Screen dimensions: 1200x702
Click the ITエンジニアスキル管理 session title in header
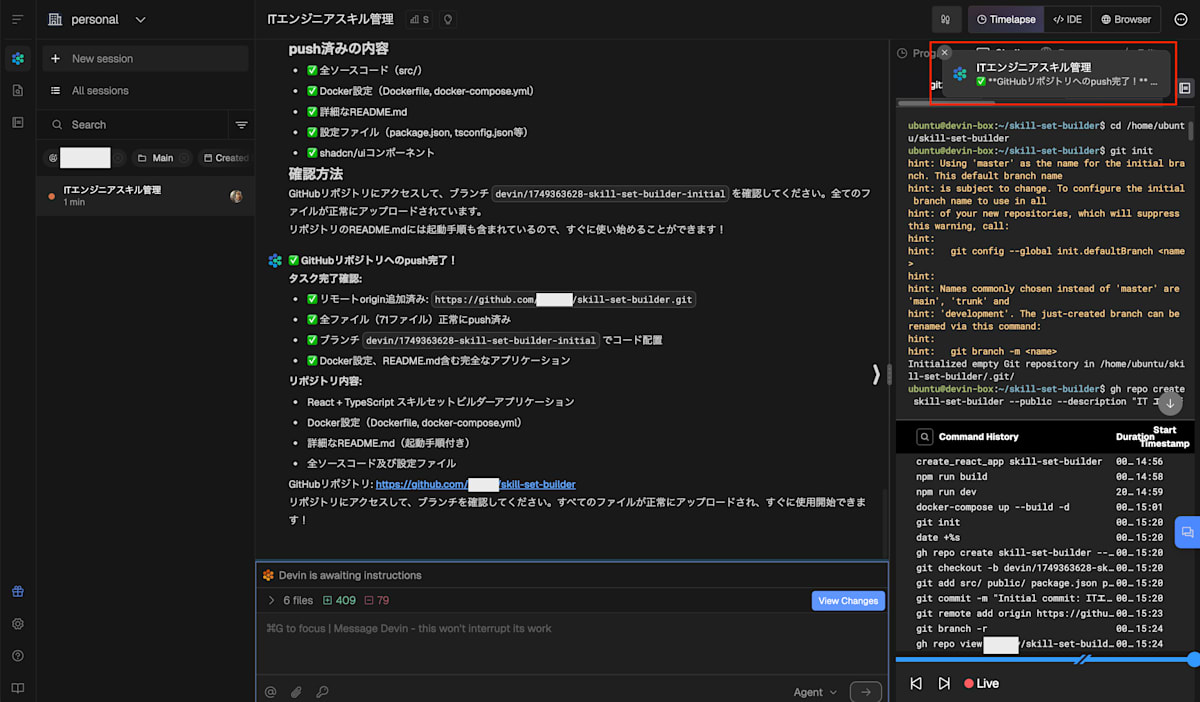pos(329,19)
